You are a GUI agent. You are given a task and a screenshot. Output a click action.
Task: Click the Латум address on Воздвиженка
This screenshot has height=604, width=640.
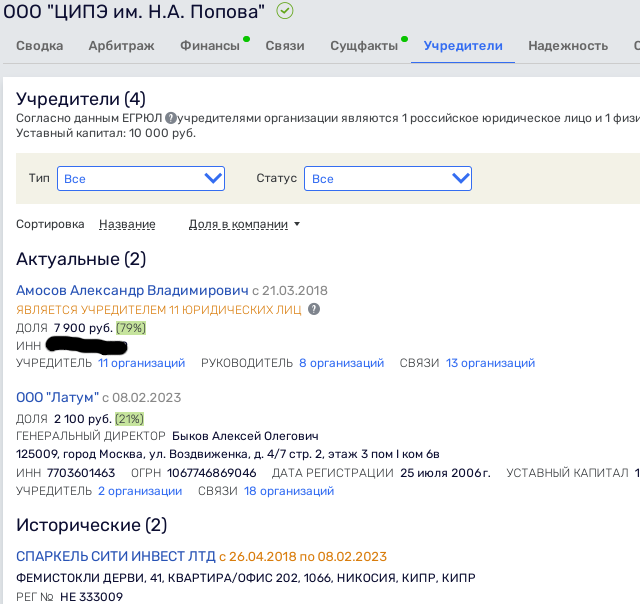click(x=227, y=454)
